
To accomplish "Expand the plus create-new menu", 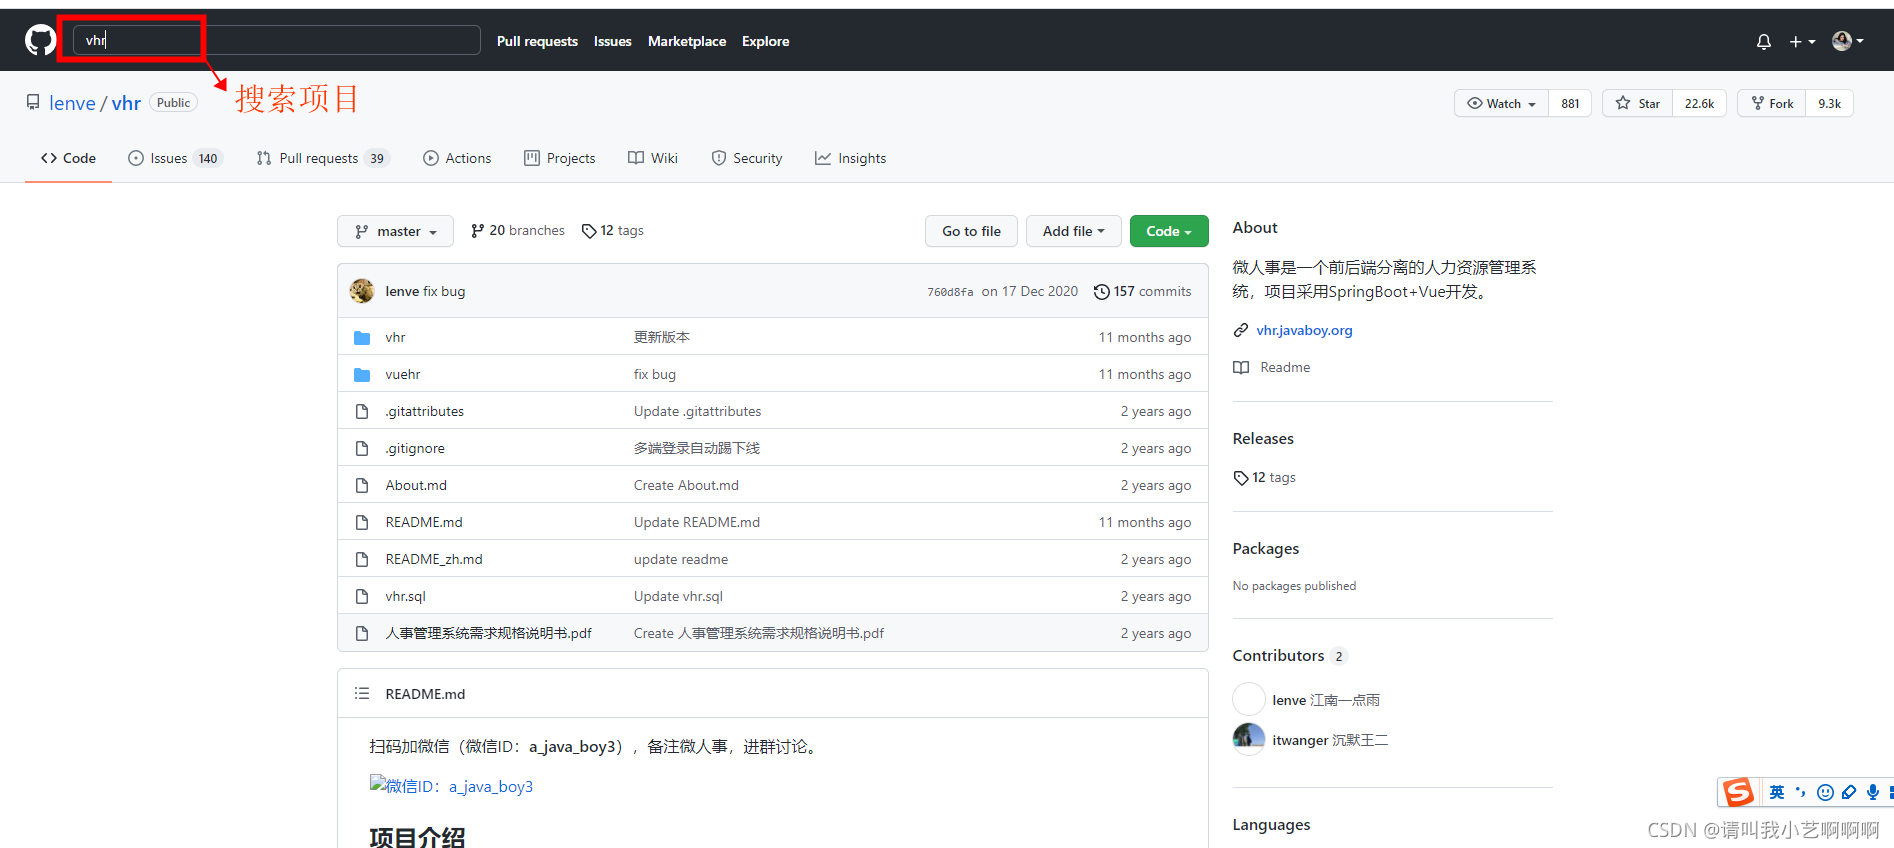I will tap(1802, 41).
